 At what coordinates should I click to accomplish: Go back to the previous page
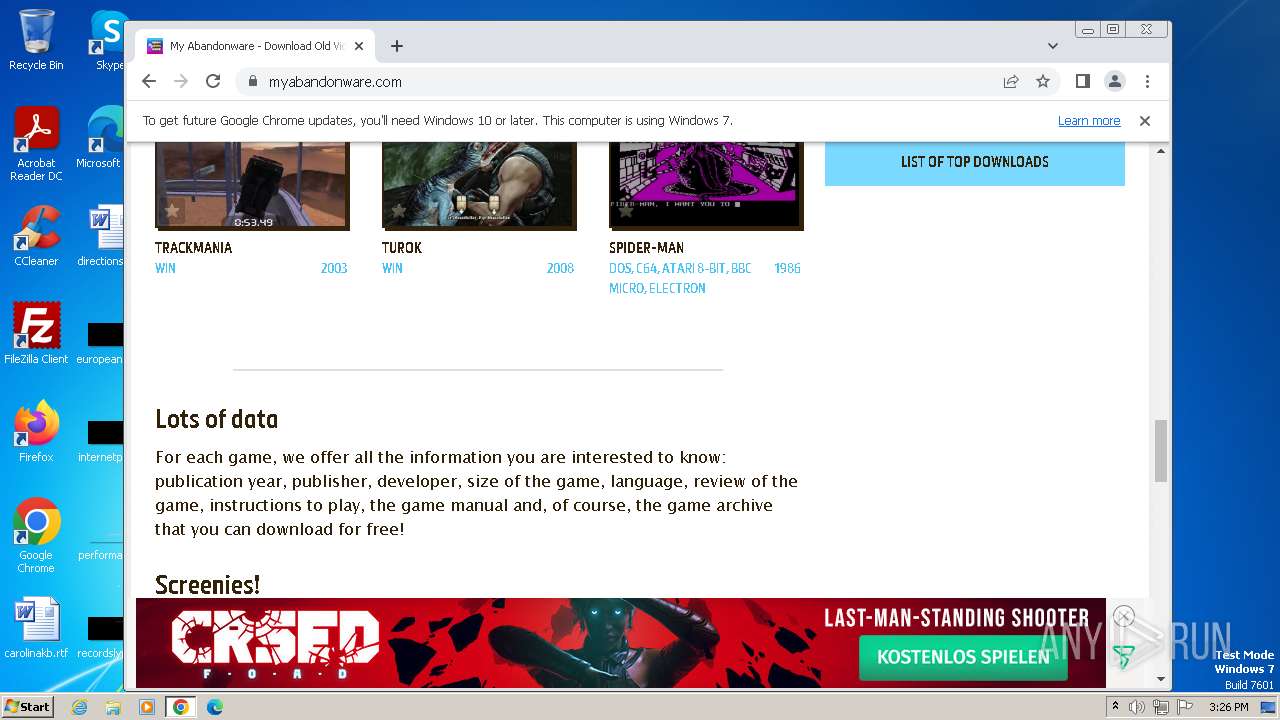click(x=149, y=82)
